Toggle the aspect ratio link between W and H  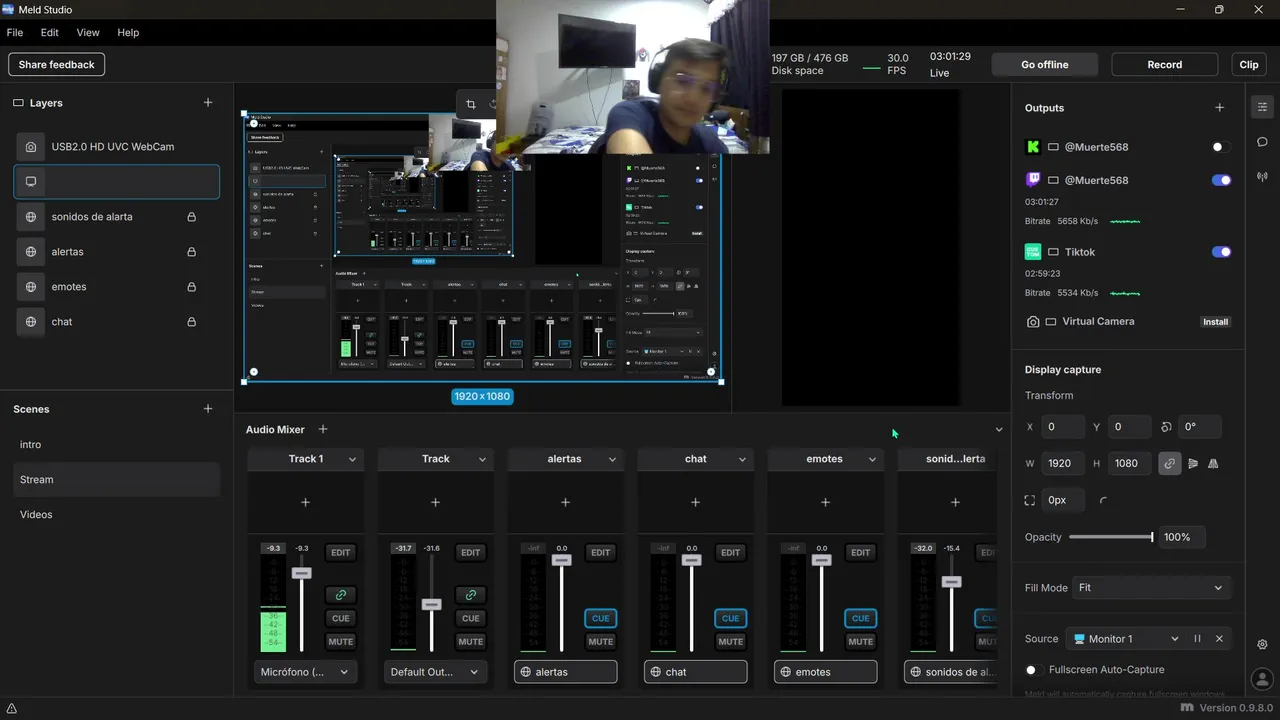pyautogui.click(x=1169, y=464)
